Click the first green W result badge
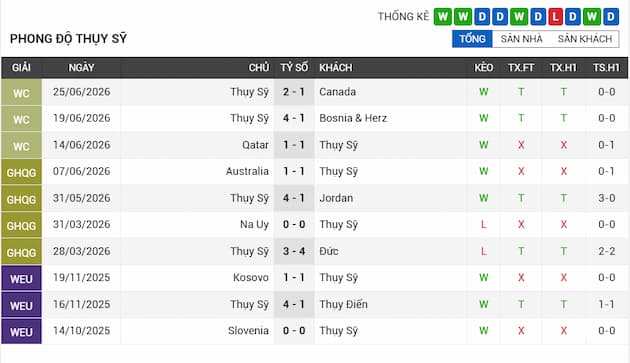The height and width of the screenshot is (363, 630). (442, 17)
